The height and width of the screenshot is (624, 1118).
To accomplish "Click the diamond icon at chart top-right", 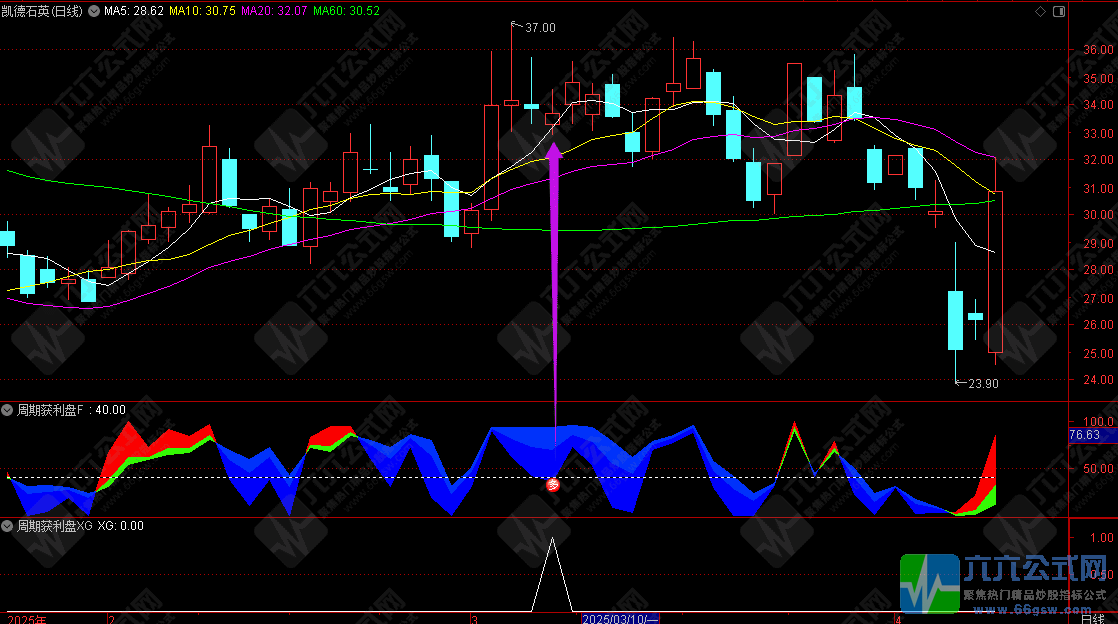I will (x=1041, y=11).
